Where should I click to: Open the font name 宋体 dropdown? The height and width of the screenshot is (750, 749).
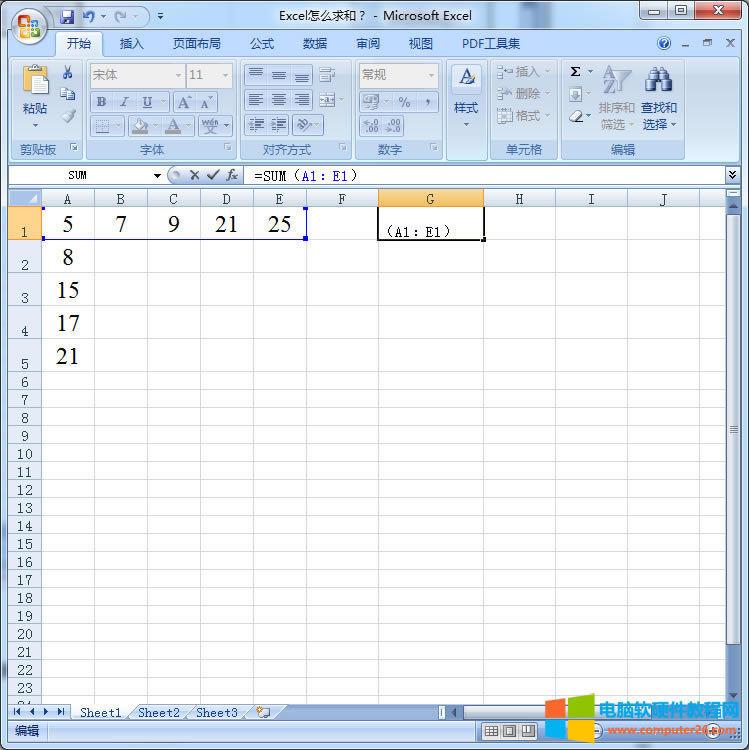pyautogui.click(x=178, y=75)
